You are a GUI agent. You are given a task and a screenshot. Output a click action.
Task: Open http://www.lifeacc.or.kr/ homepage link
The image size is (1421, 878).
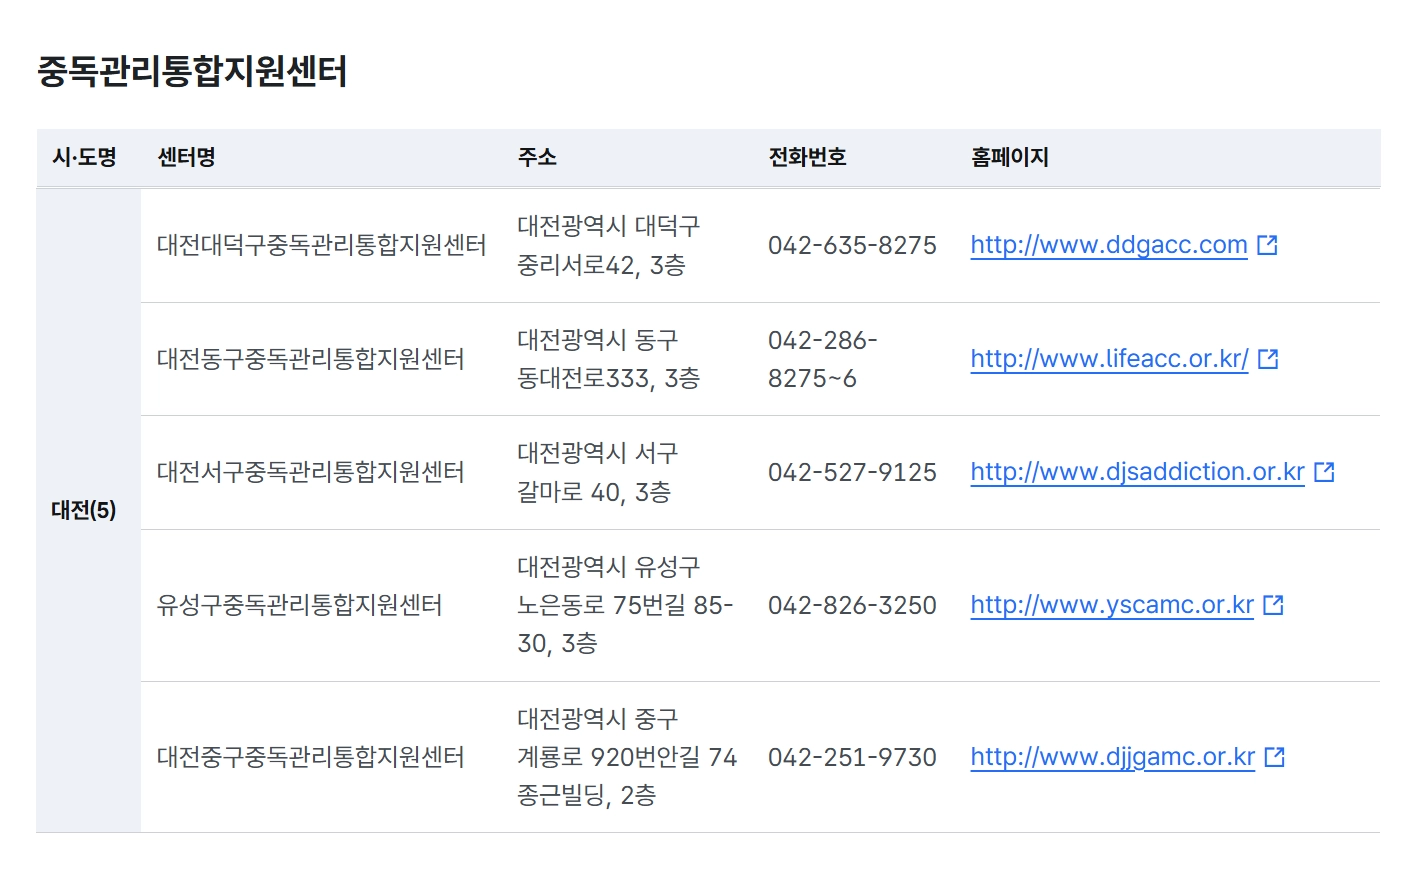(x=1107, y=358)
